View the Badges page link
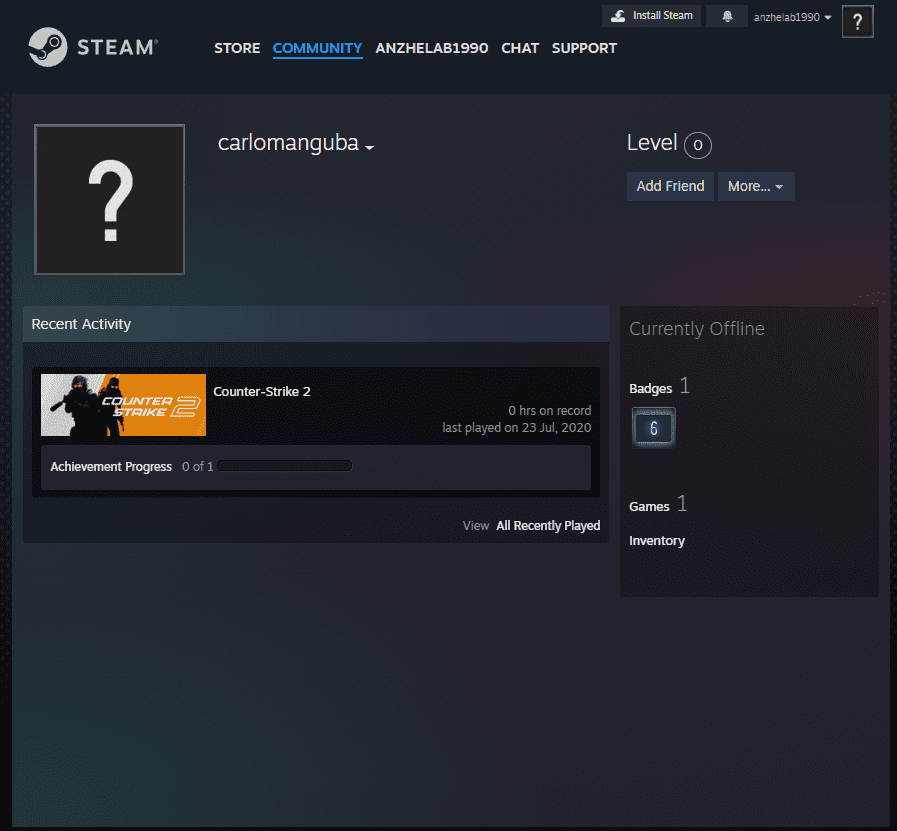The width and height of the screenshot is (897, 831). click(650, 388)
